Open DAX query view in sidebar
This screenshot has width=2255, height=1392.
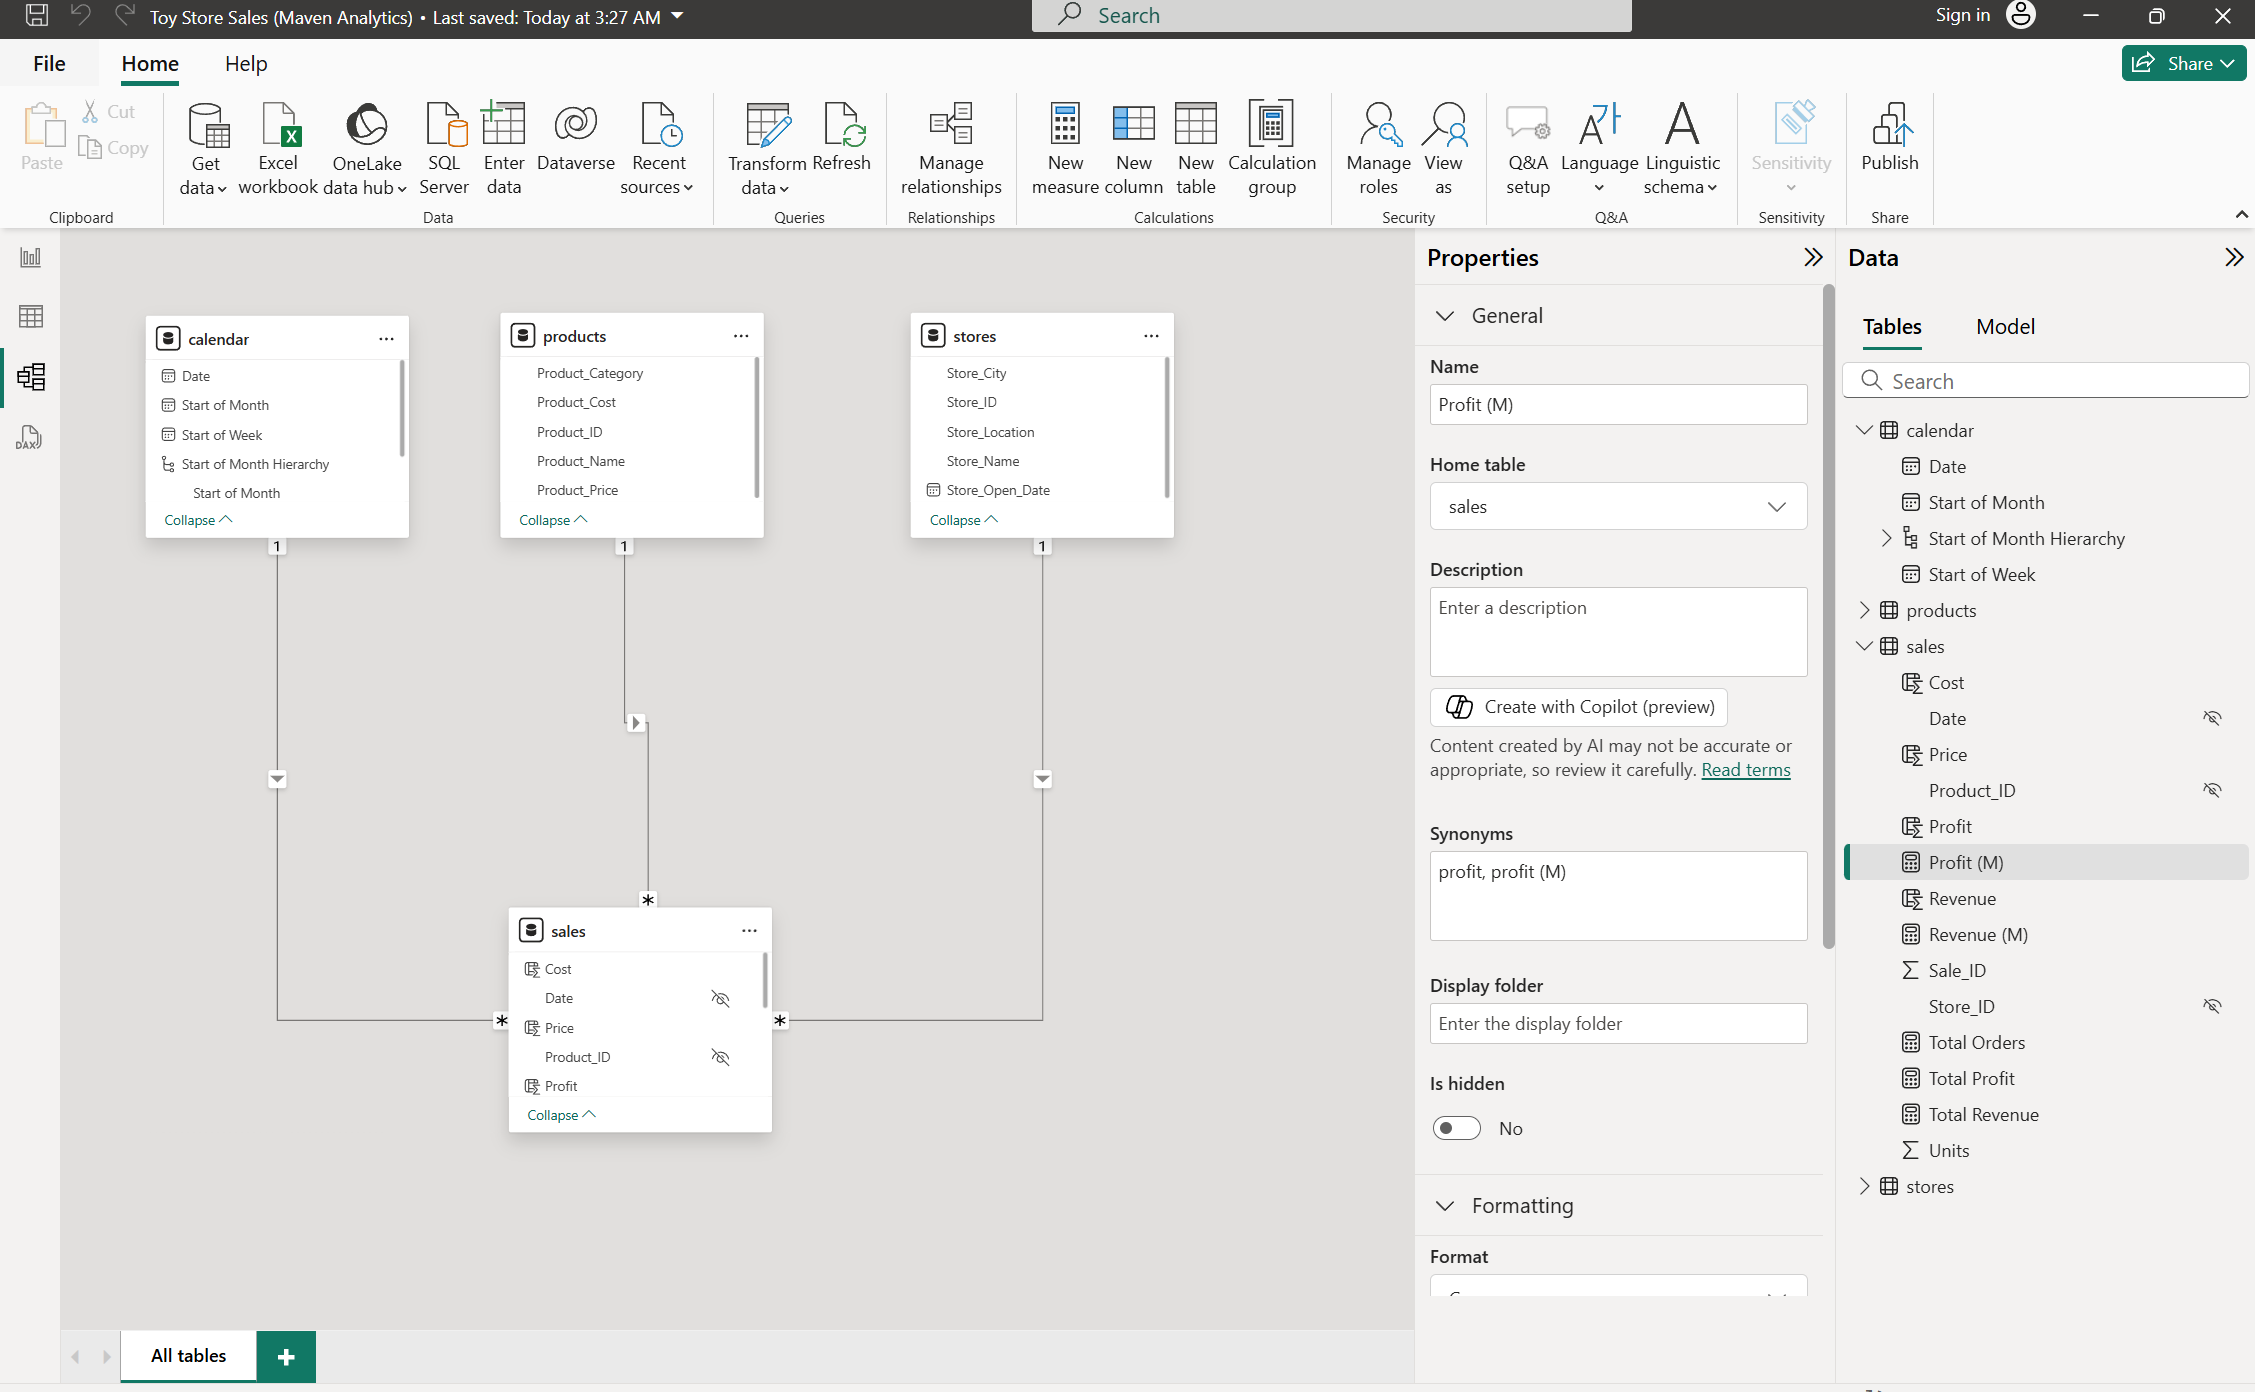pos(29,437)
